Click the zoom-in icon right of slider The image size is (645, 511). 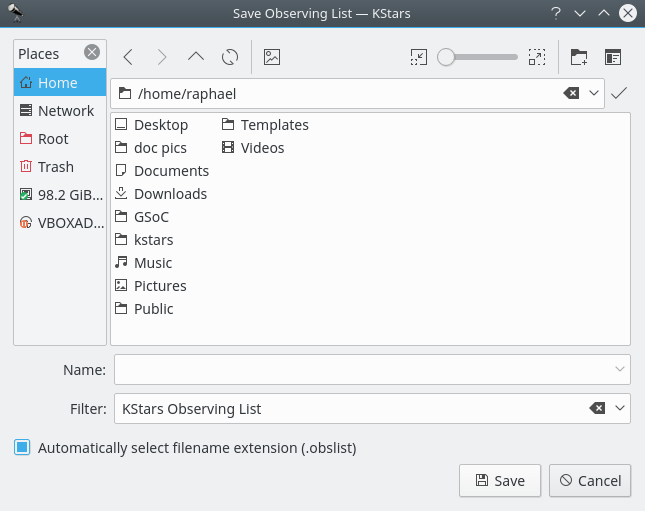pyautogui.click(x=538, y=58)
